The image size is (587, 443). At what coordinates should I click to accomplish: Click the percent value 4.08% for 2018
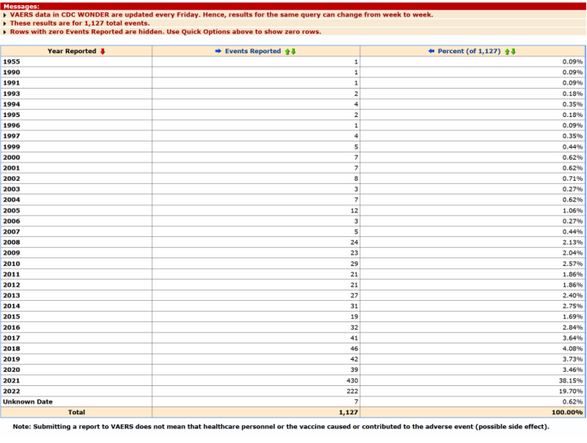572,348
